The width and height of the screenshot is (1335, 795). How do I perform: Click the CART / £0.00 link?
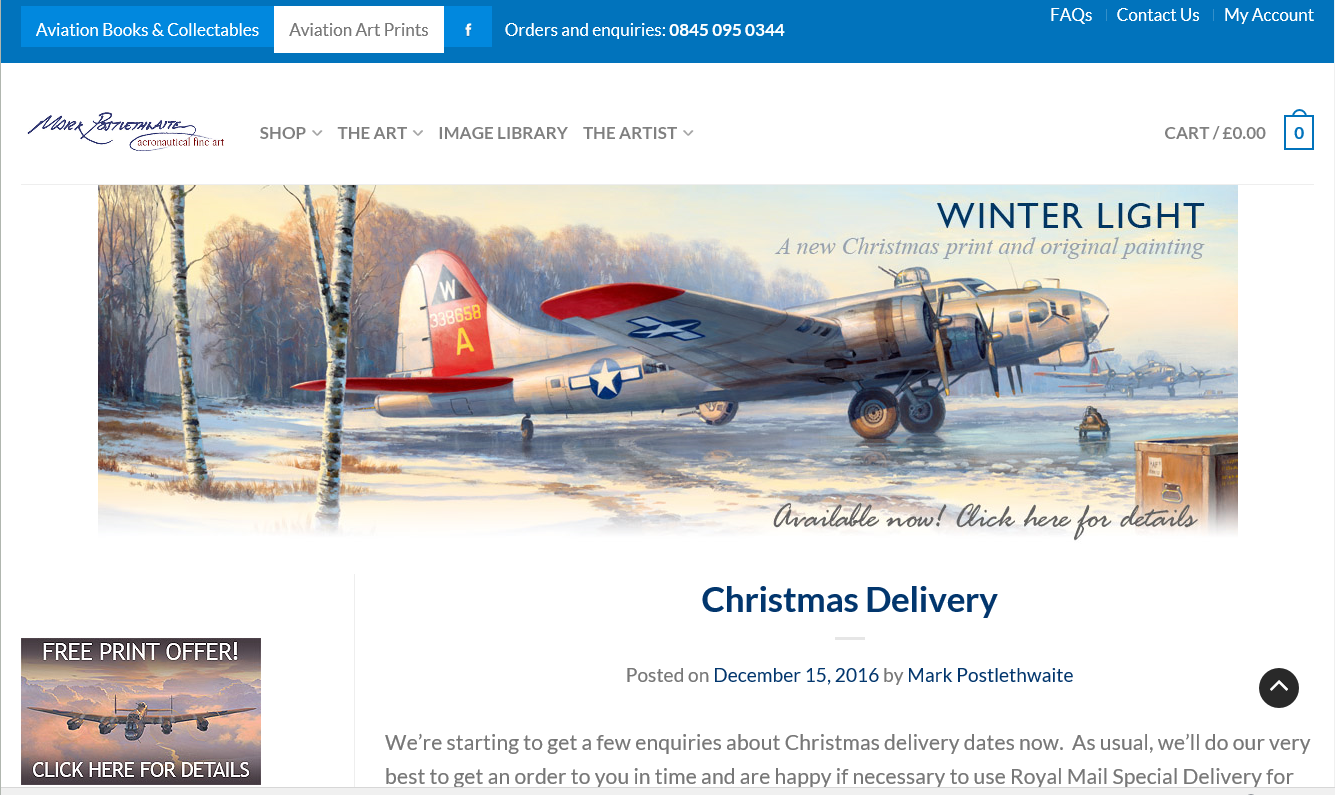click(1215, 133)
